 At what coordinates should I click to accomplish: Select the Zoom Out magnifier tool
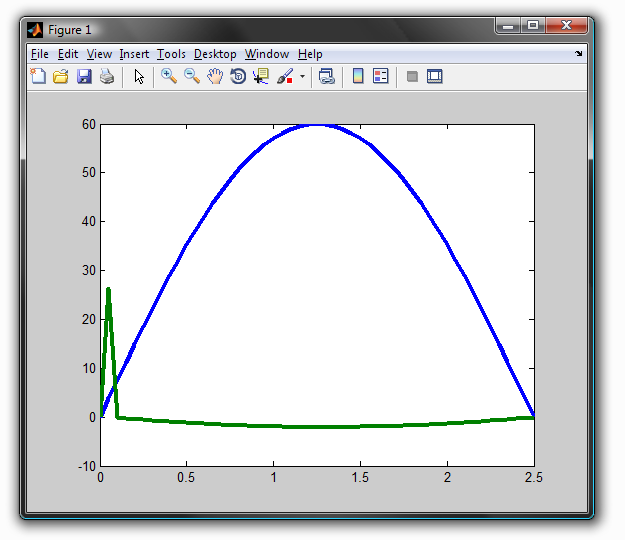coord(191,76)
